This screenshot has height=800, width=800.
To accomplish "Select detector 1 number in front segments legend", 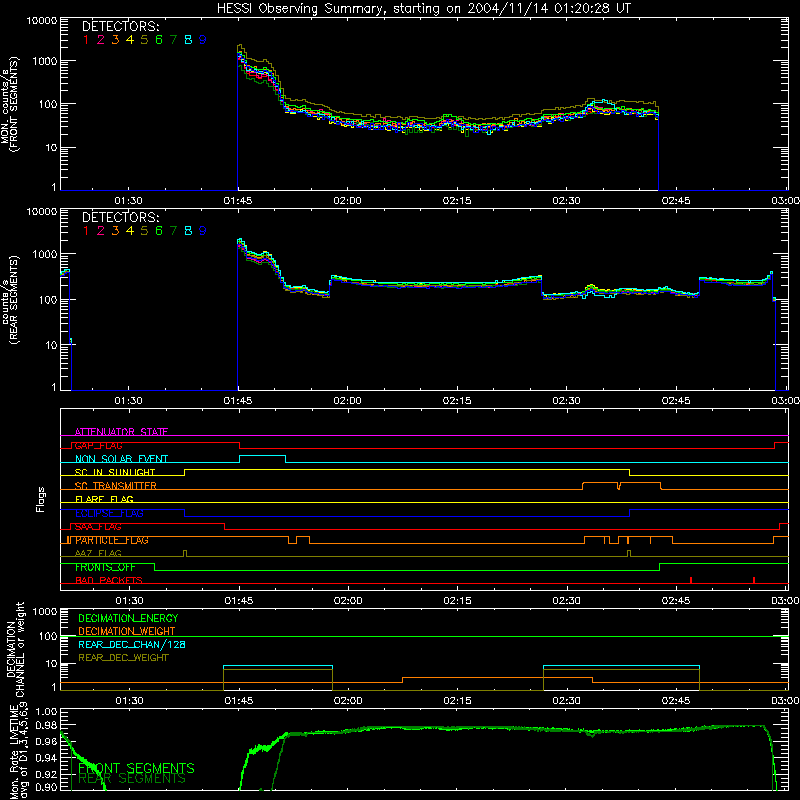I will [x=86, y=39].
